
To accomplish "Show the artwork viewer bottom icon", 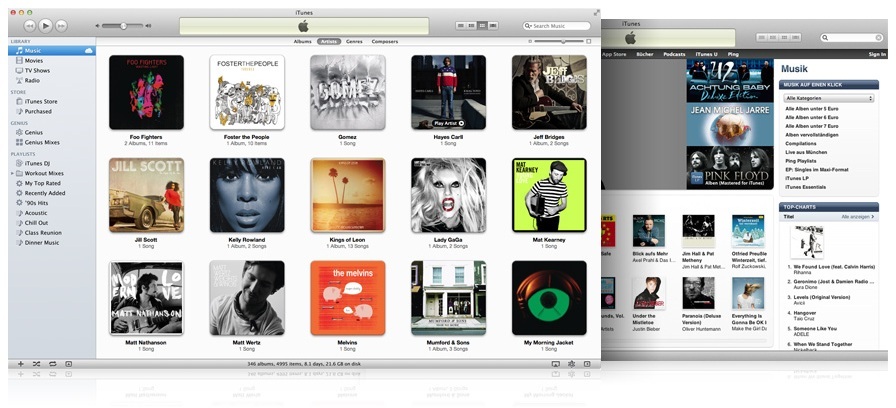I will pos(69,364).
